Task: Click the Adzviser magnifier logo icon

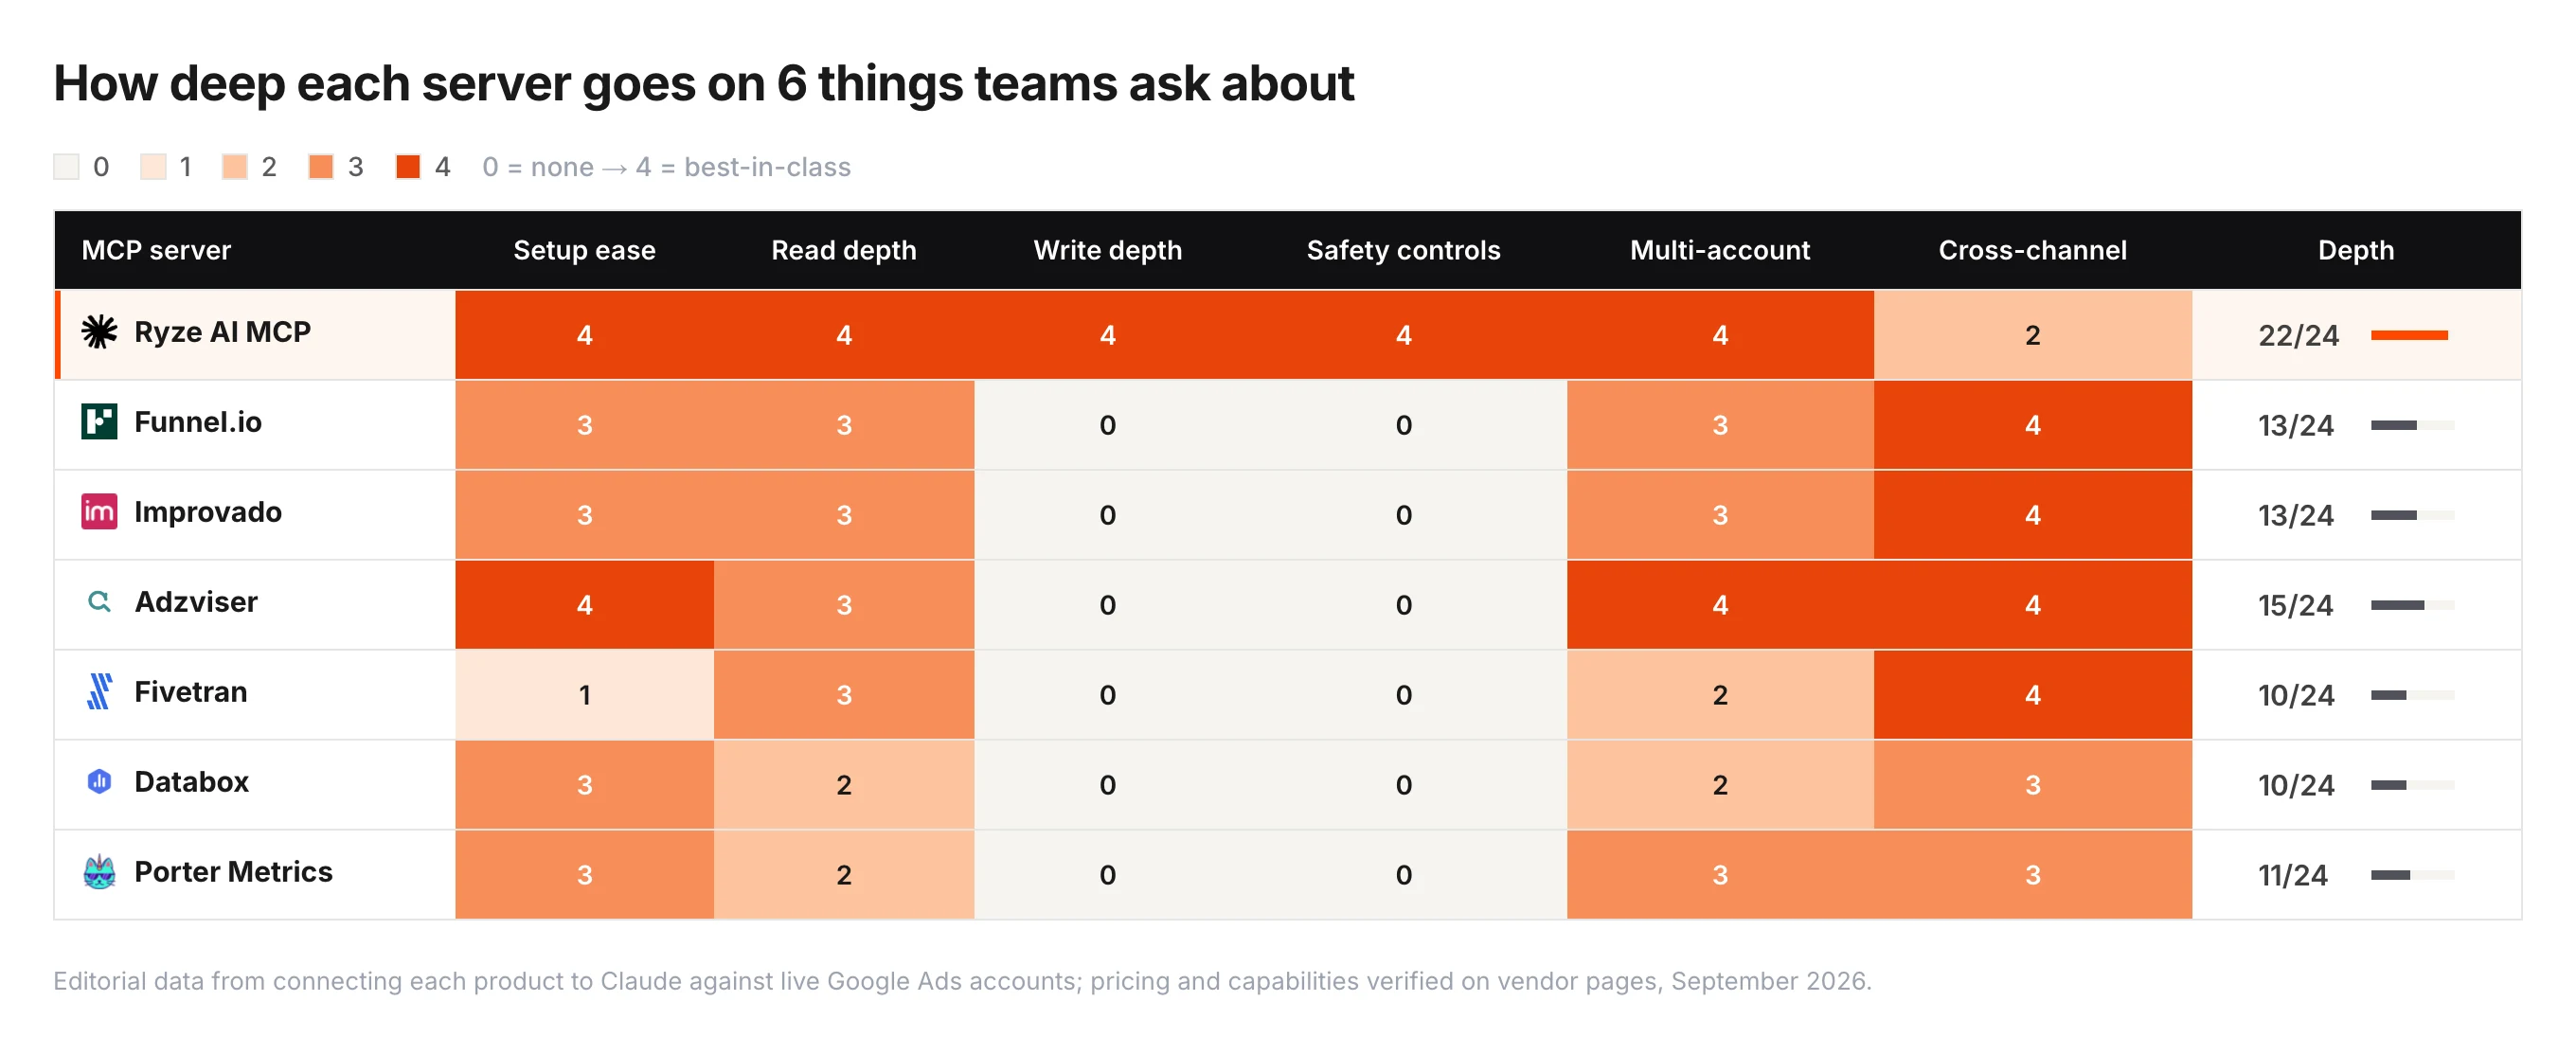Action: (x=99, y=602)
